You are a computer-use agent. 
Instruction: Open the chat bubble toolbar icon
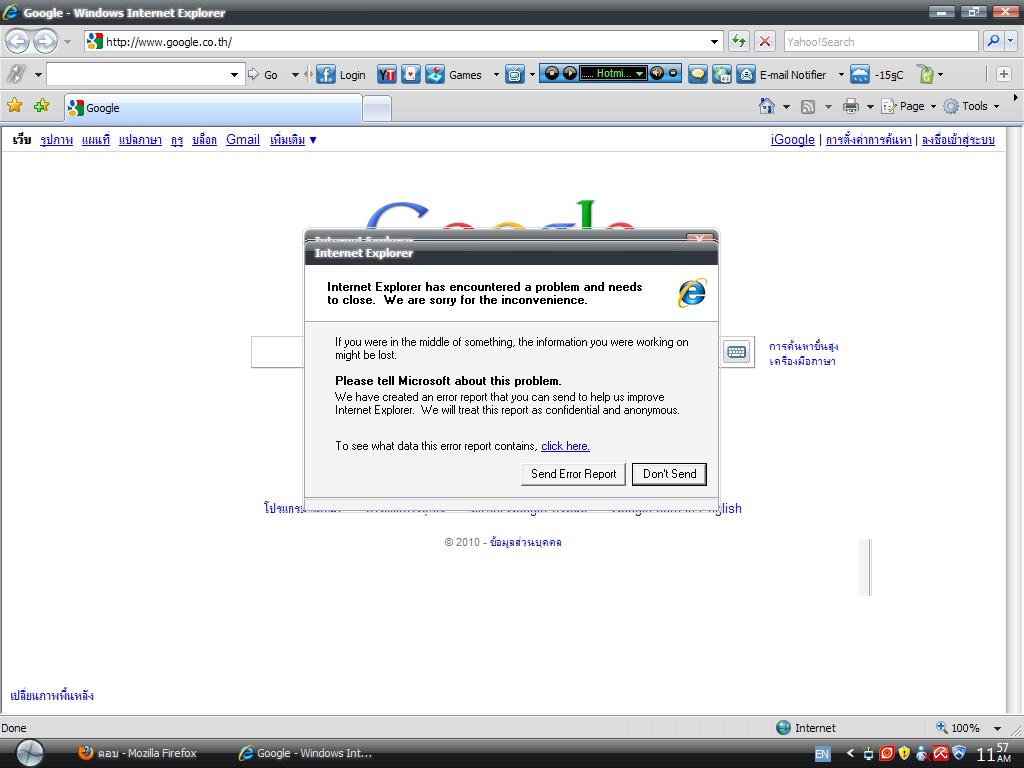(x=698, y=74)
